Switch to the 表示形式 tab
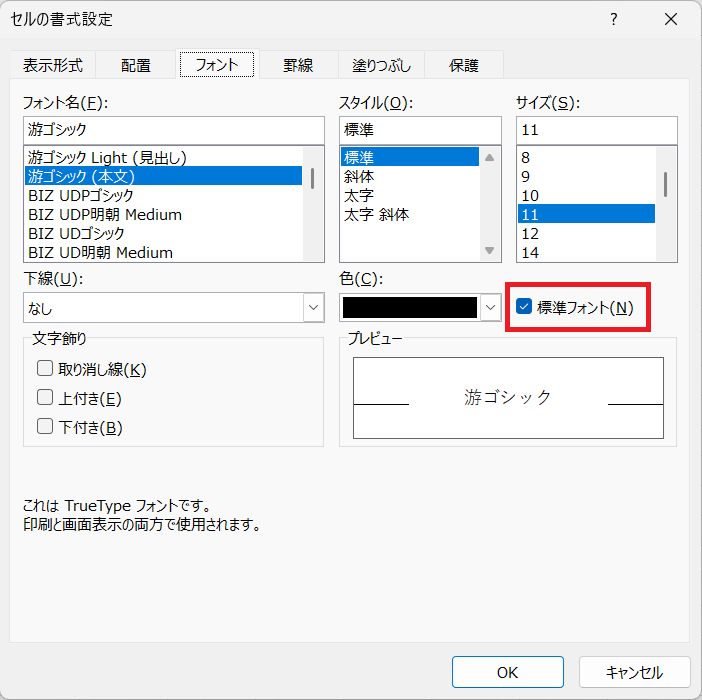 pyautogui.click(x=53, y=65)
